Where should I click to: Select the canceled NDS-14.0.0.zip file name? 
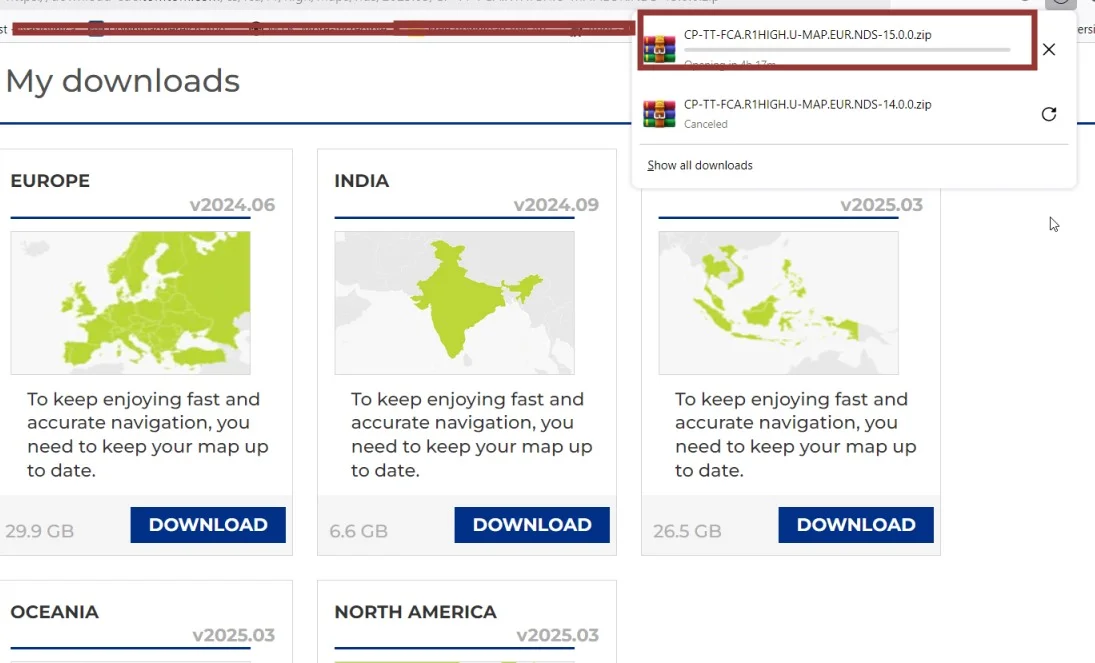click(x=808, y=104)
